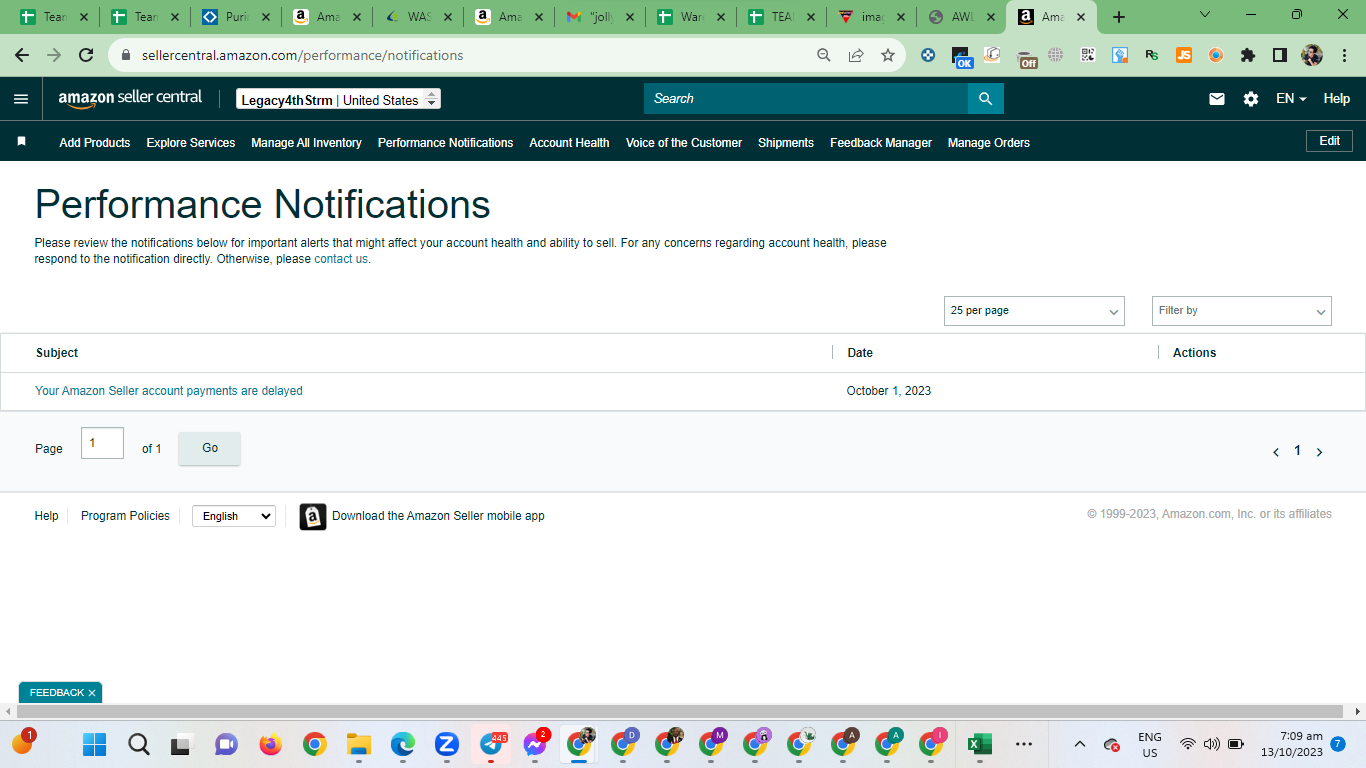
Task: Click the FEEDBACK tab label
Action: point(57,693)
